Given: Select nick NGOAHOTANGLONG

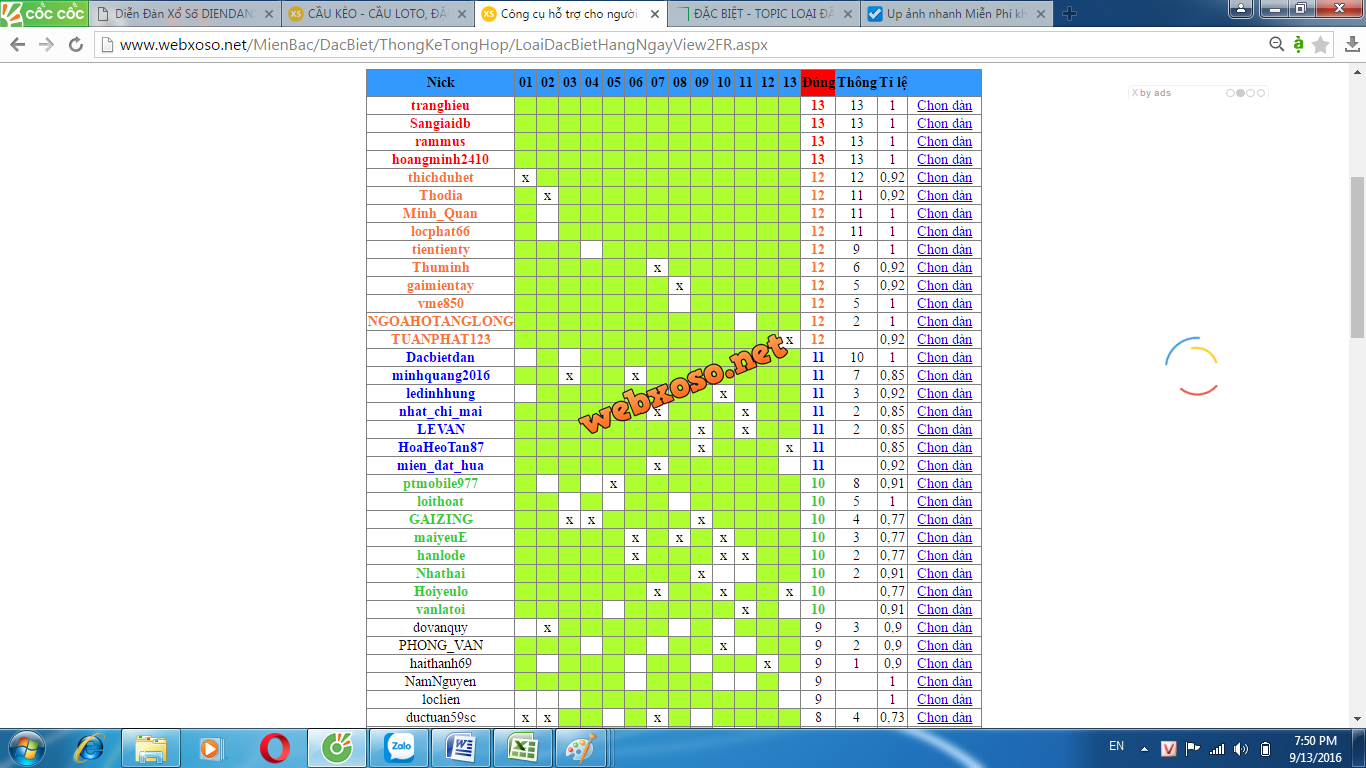Looking at the screenshot, I should click(440, 321).
